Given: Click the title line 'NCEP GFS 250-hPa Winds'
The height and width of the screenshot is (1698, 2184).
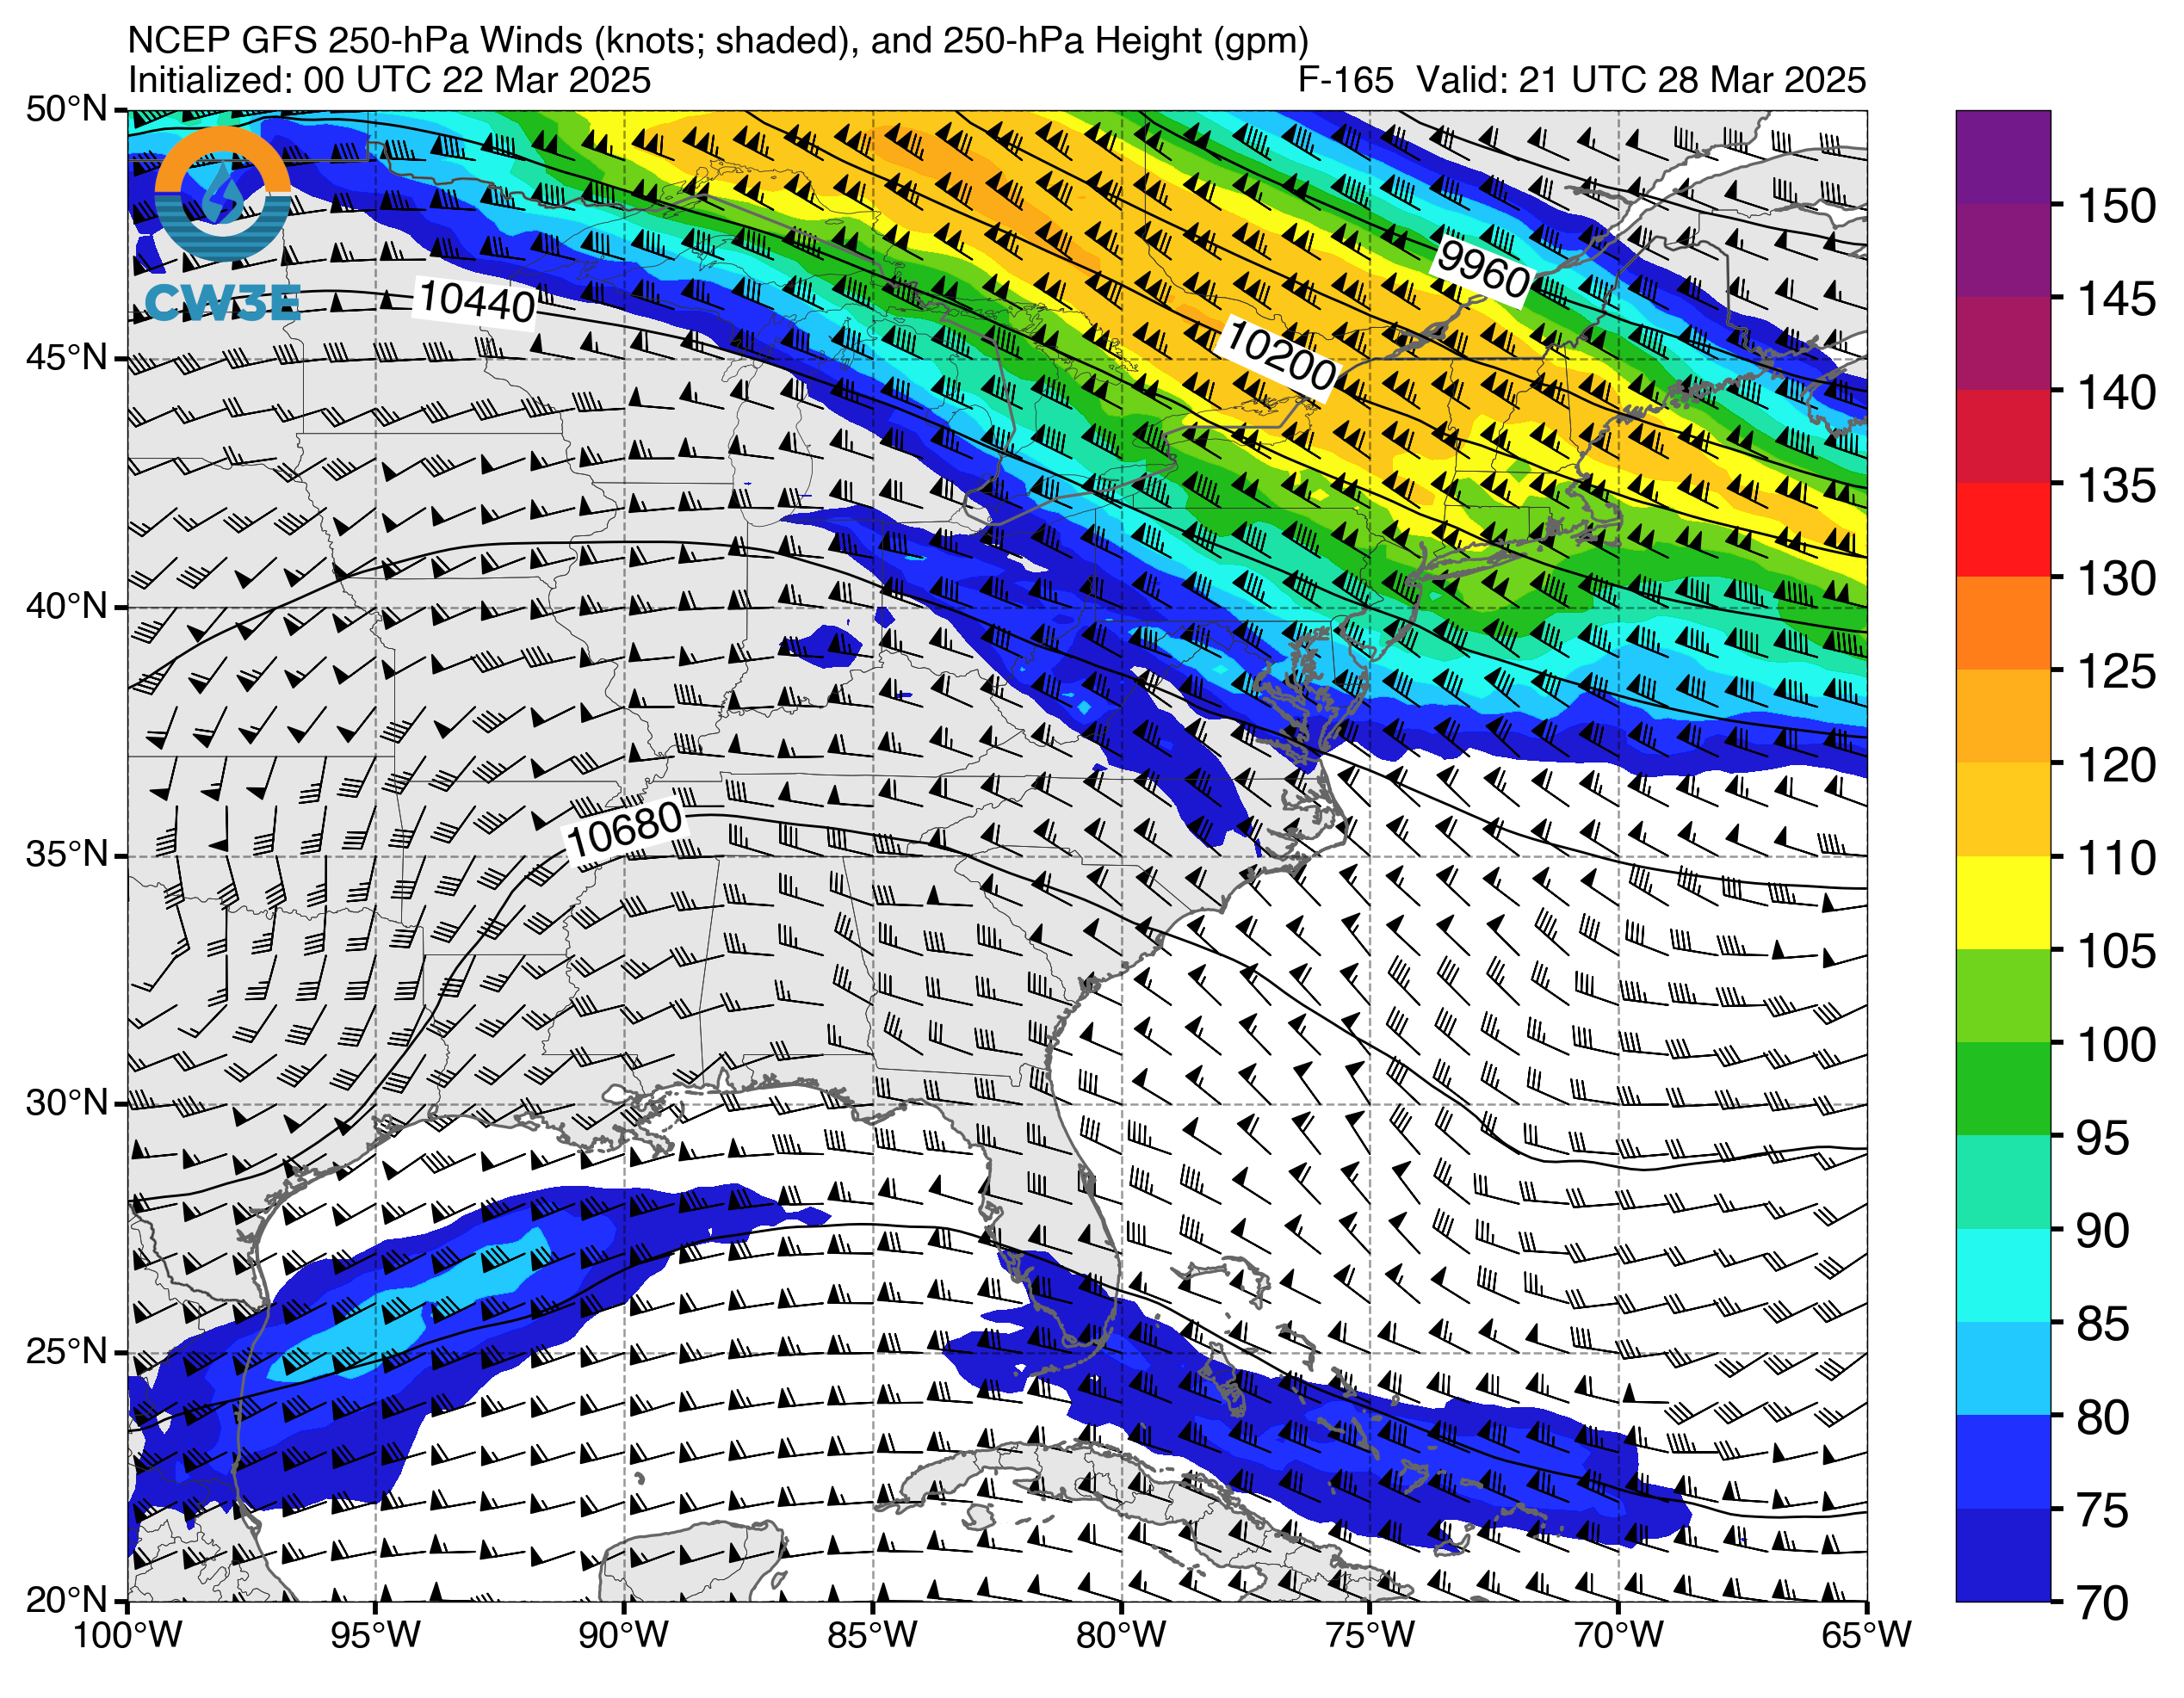Looking at the screenshot, I should click(x=718, y=40).
